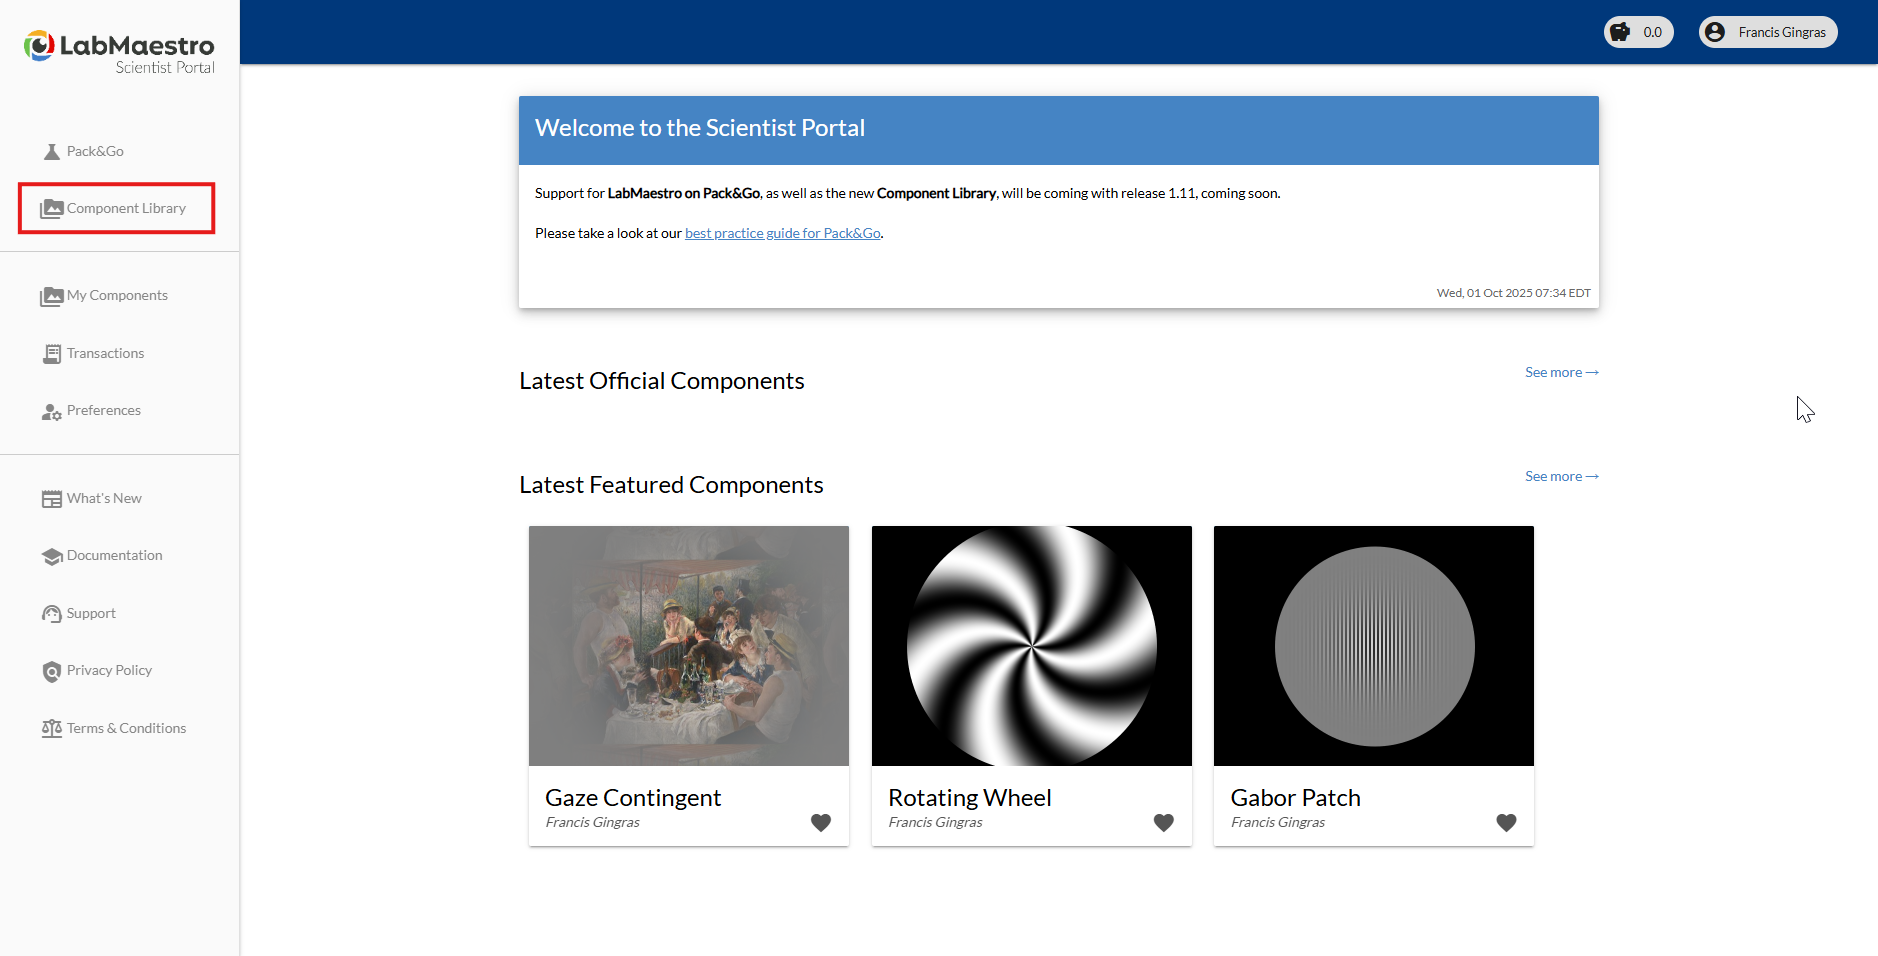The height and width of the screenshot is (956, 1878).
Task: Toggle the heart on Rotating Wheel
Action: click(1164, 822)
